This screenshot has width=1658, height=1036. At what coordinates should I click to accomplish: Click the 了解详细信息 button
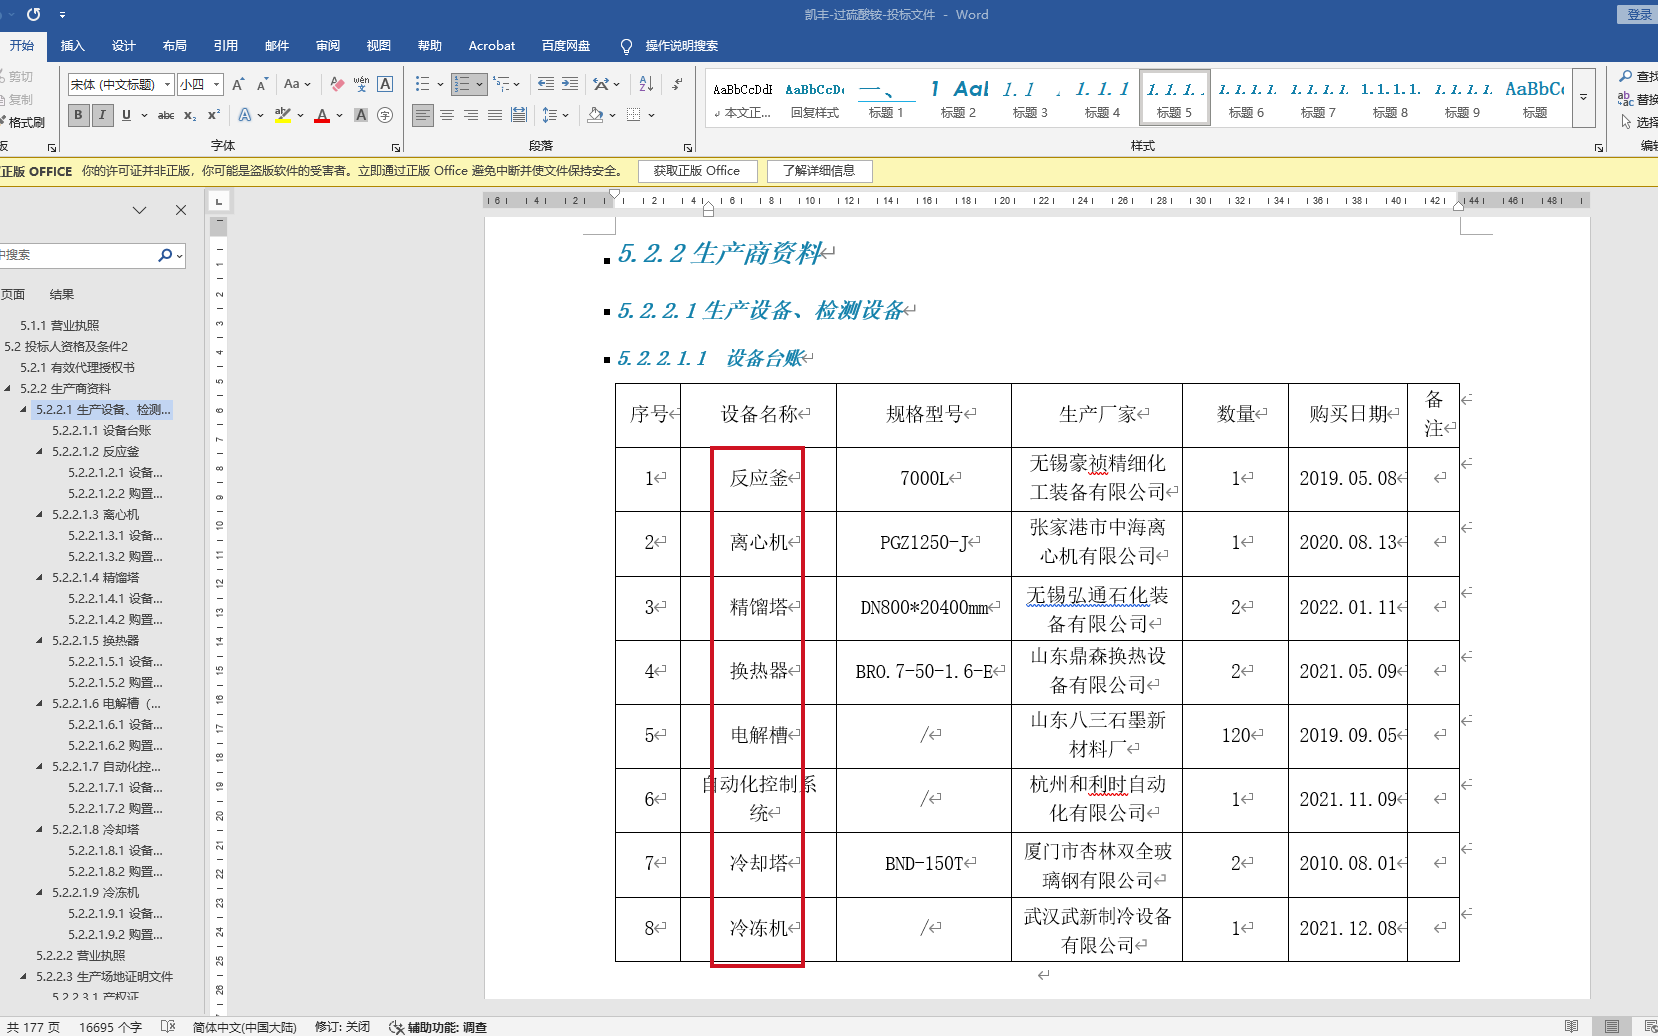click(x=819, y=171)
